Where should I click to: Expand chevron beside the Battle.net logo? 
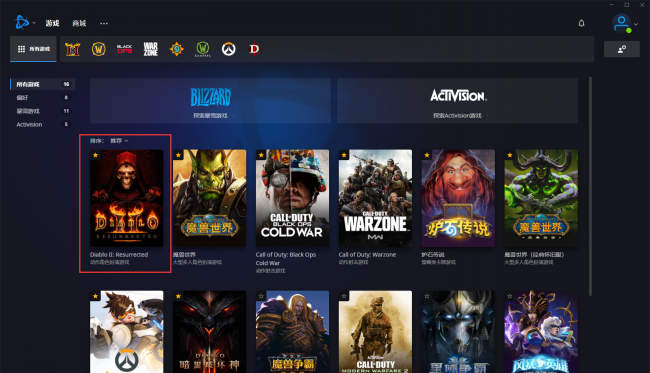click(34, 23)
